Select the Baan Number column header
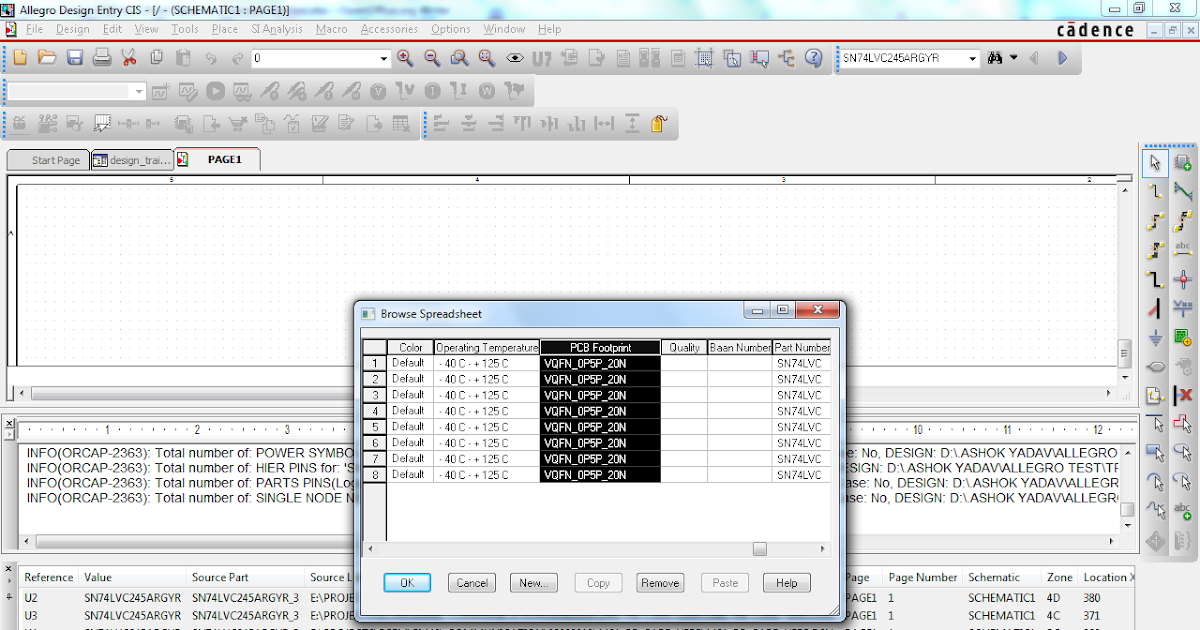This screenshot has width=1200, height=630. coord(740,347)
